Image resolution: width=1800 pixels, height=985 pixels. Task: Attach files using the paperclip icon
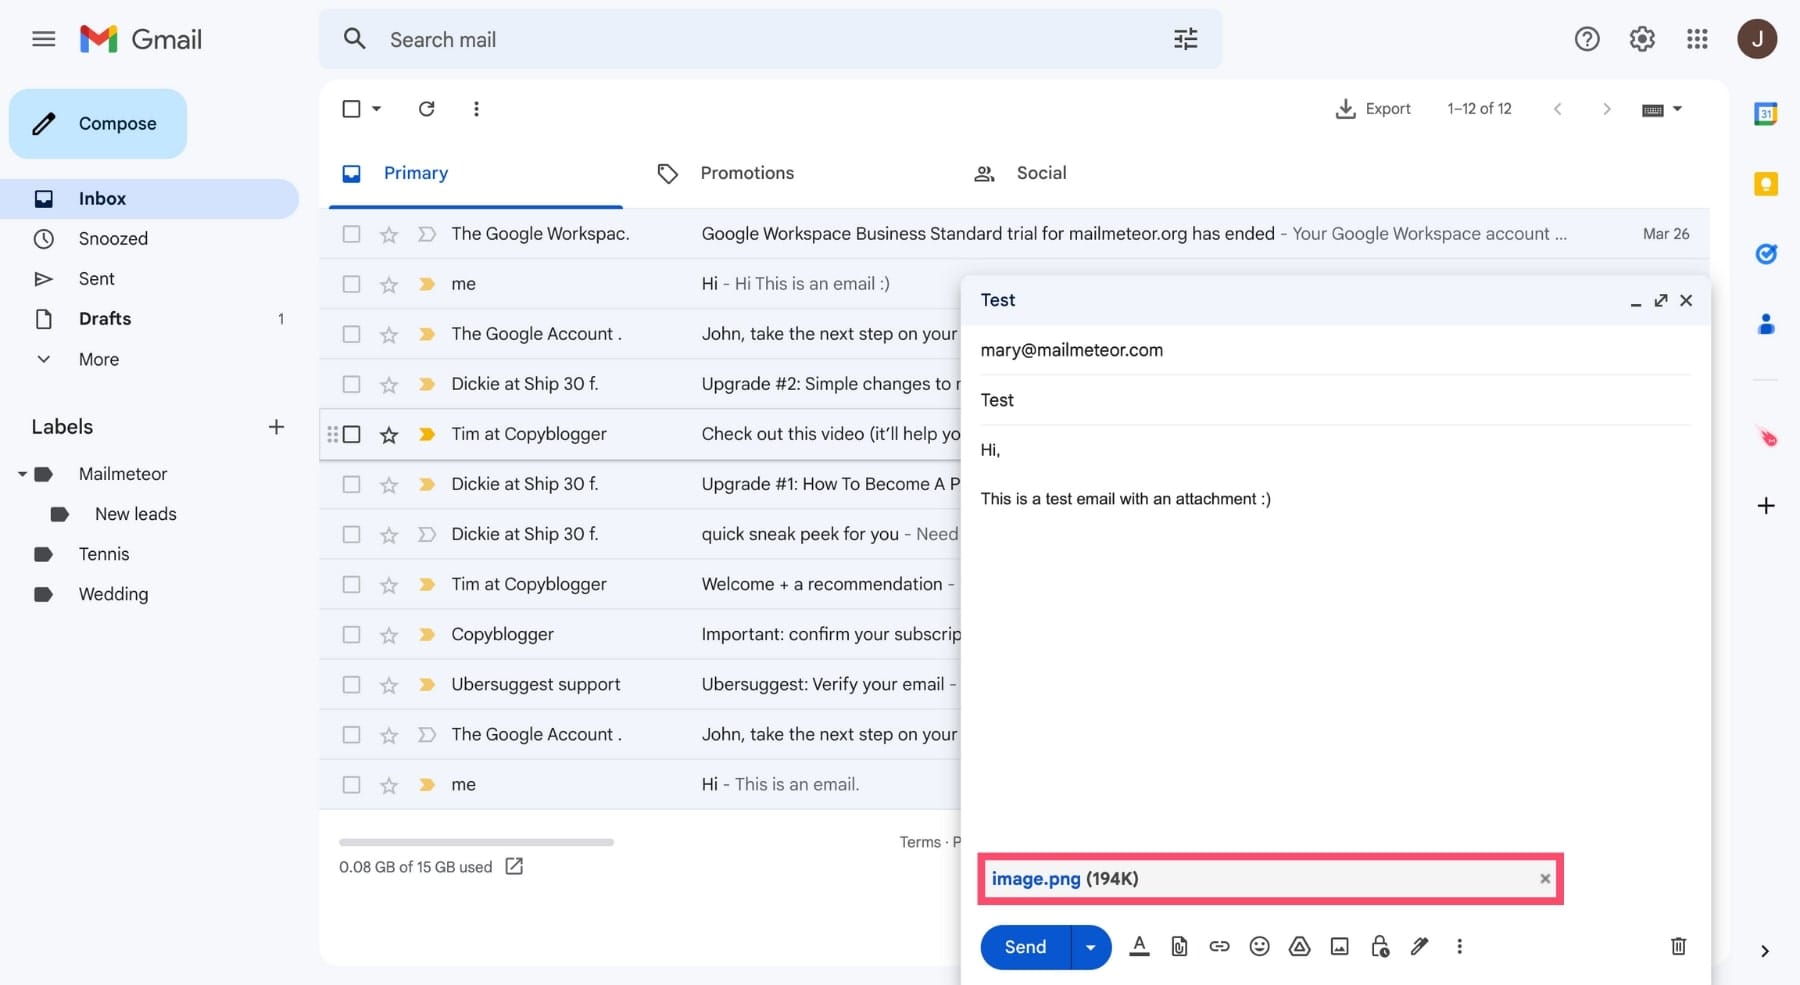[x=1179, y=946]
